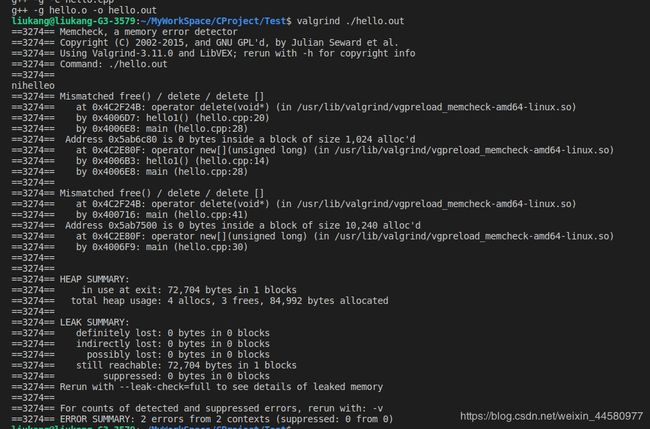Click the 'Command: ./hello.out' line
This screenshot has width=650, height=429.
(x=90, y=64)
